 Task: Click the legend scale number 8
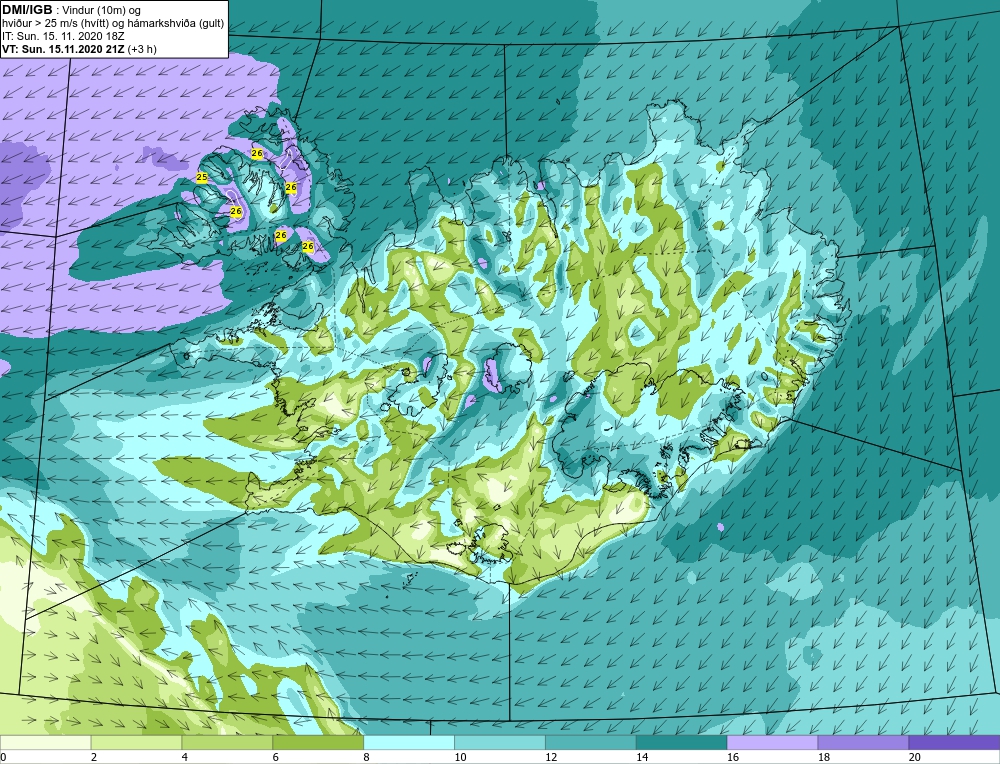coord(366,757)
